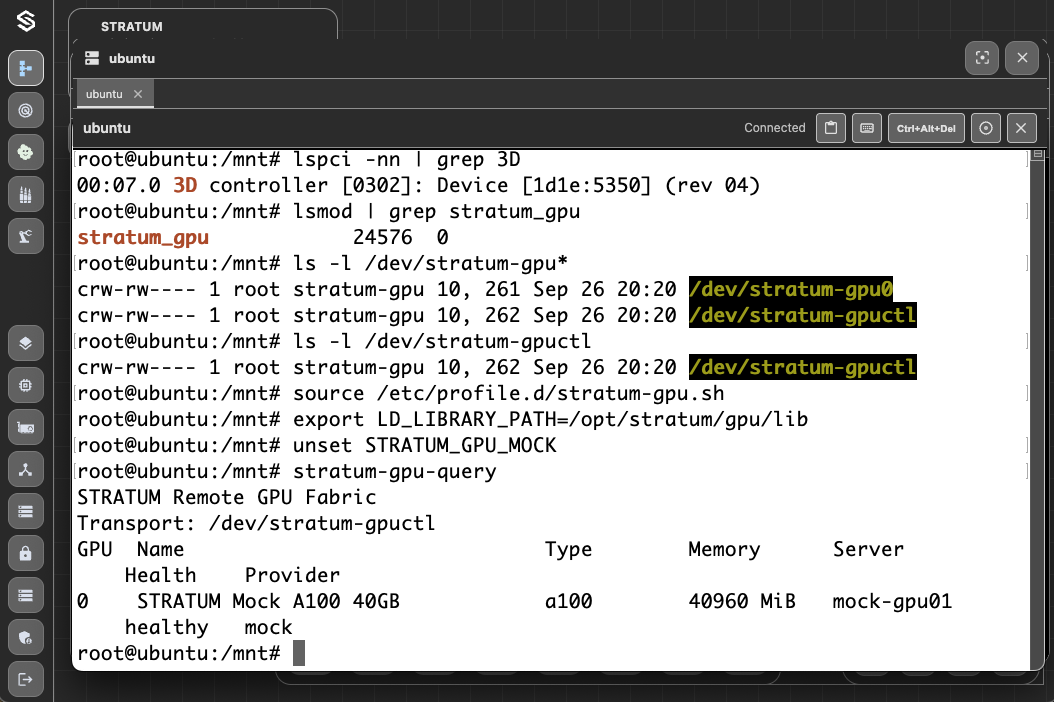Click the red 'stratum_gpu' module name
This screenshot has width=1054, height=702.
[x=143, y=237]
